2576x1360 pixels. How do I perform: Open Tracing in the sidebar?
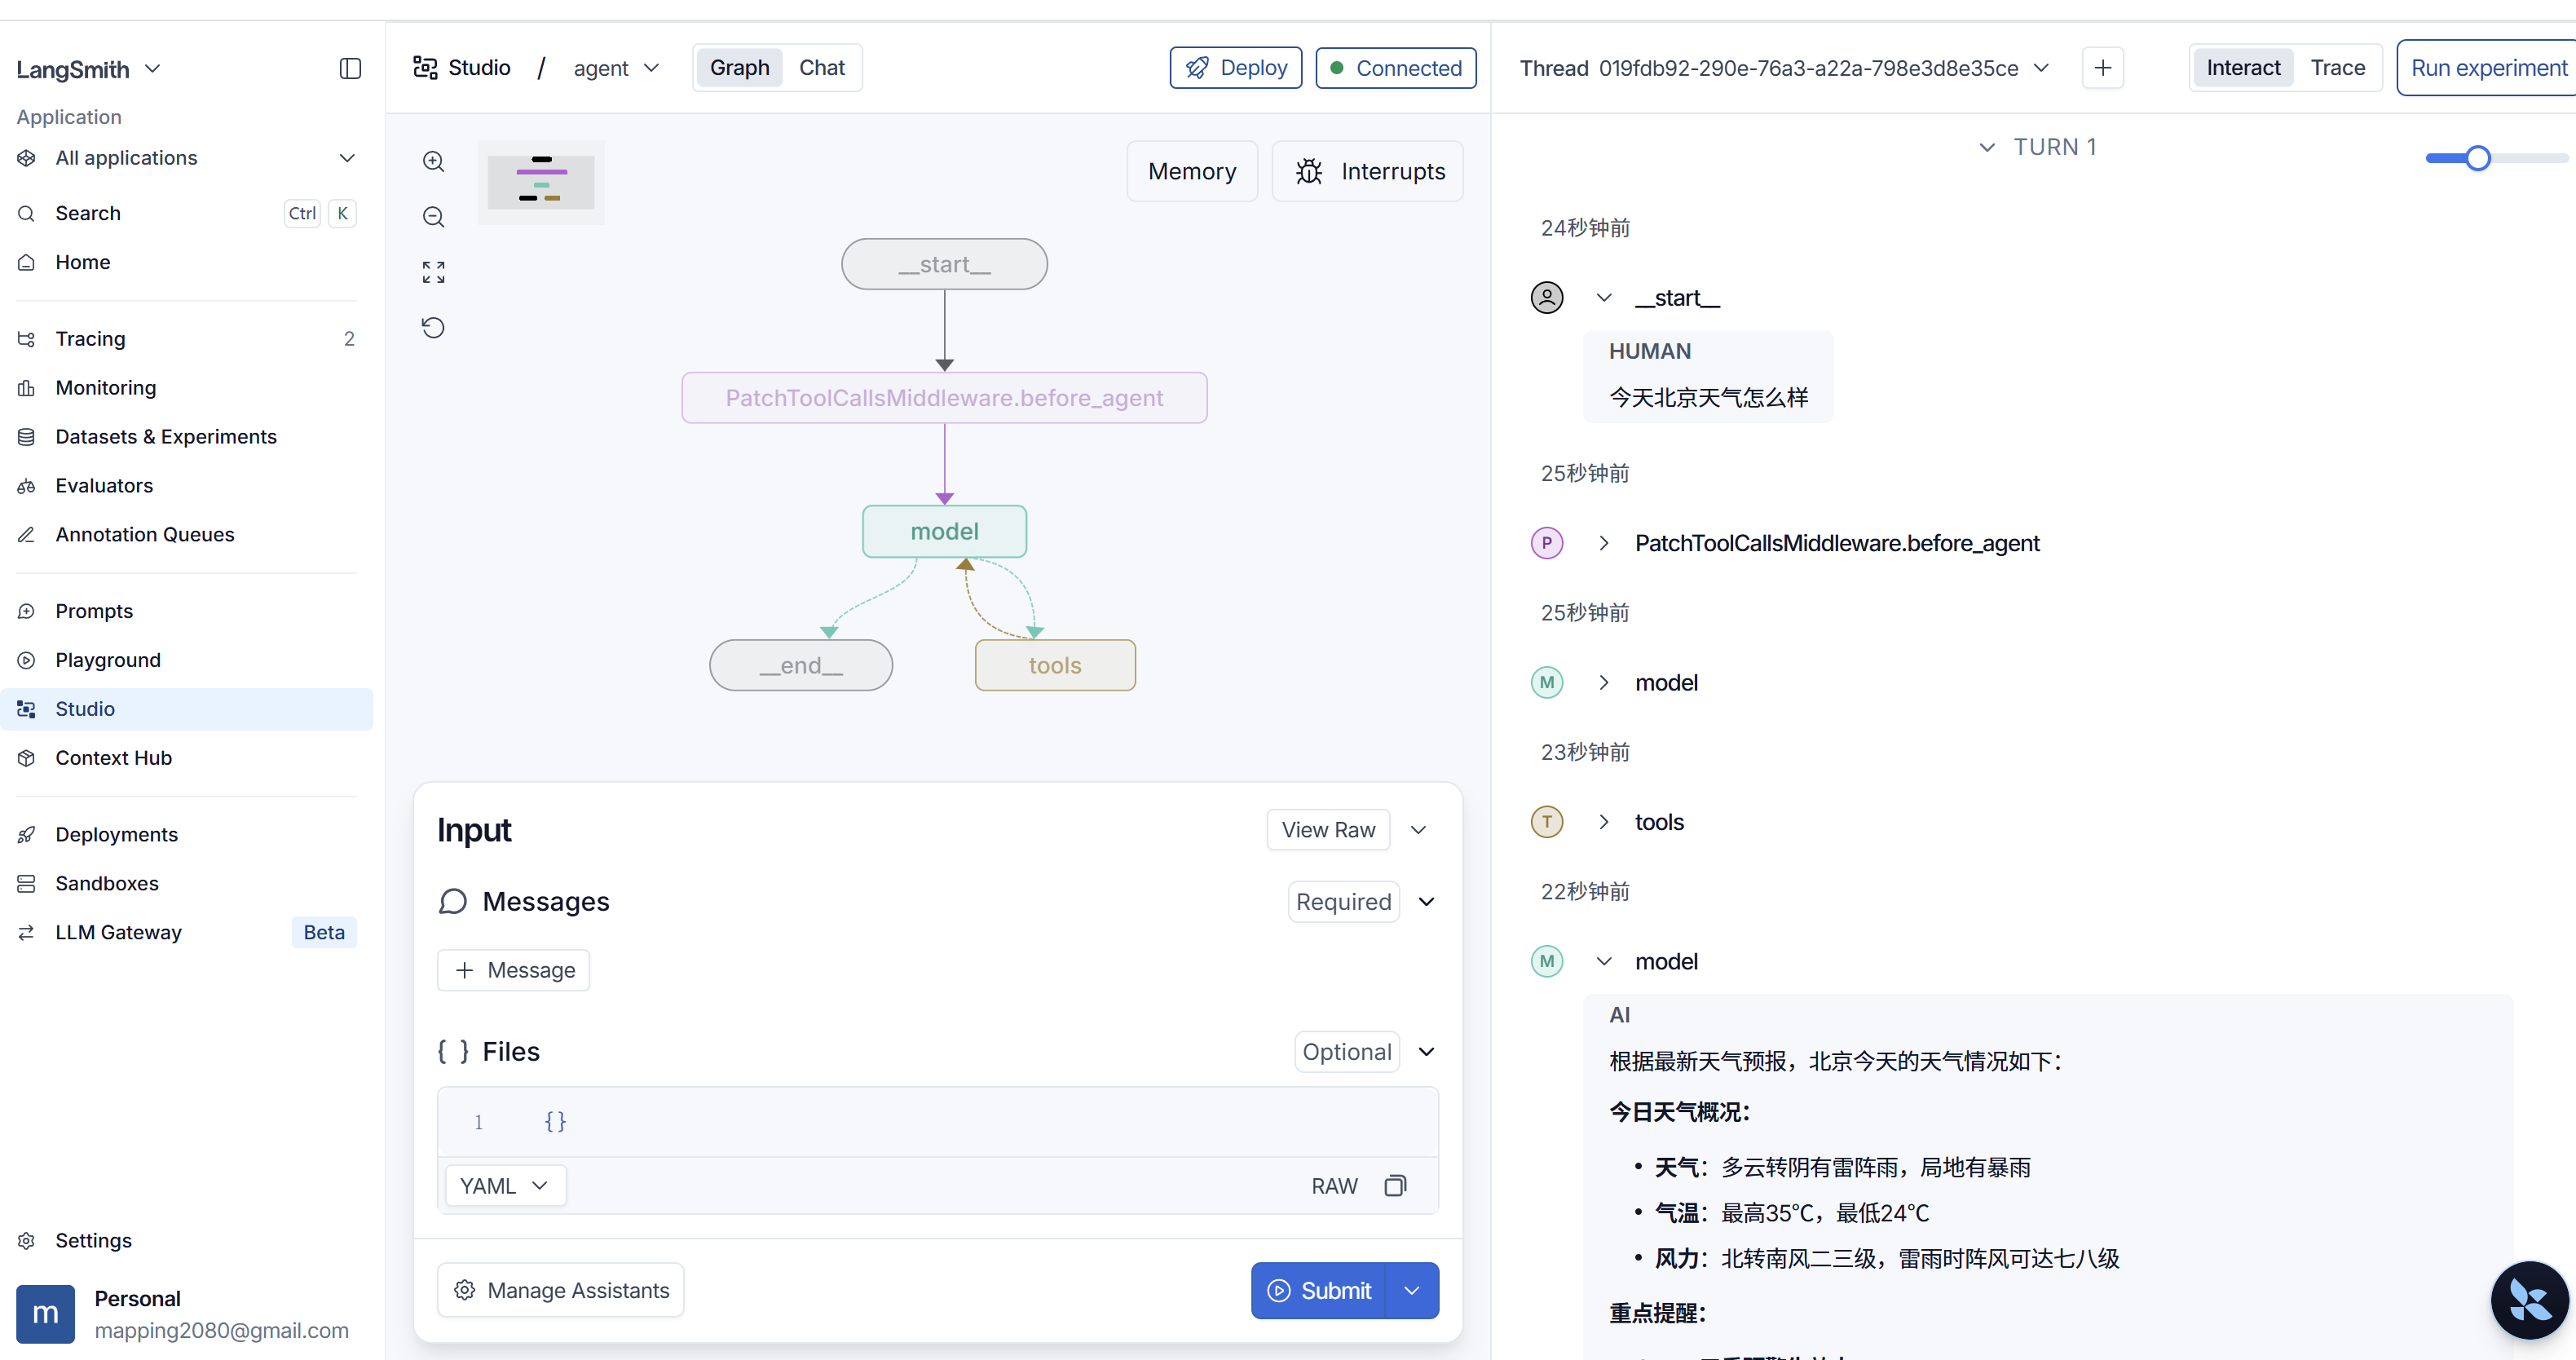point(186,338)
